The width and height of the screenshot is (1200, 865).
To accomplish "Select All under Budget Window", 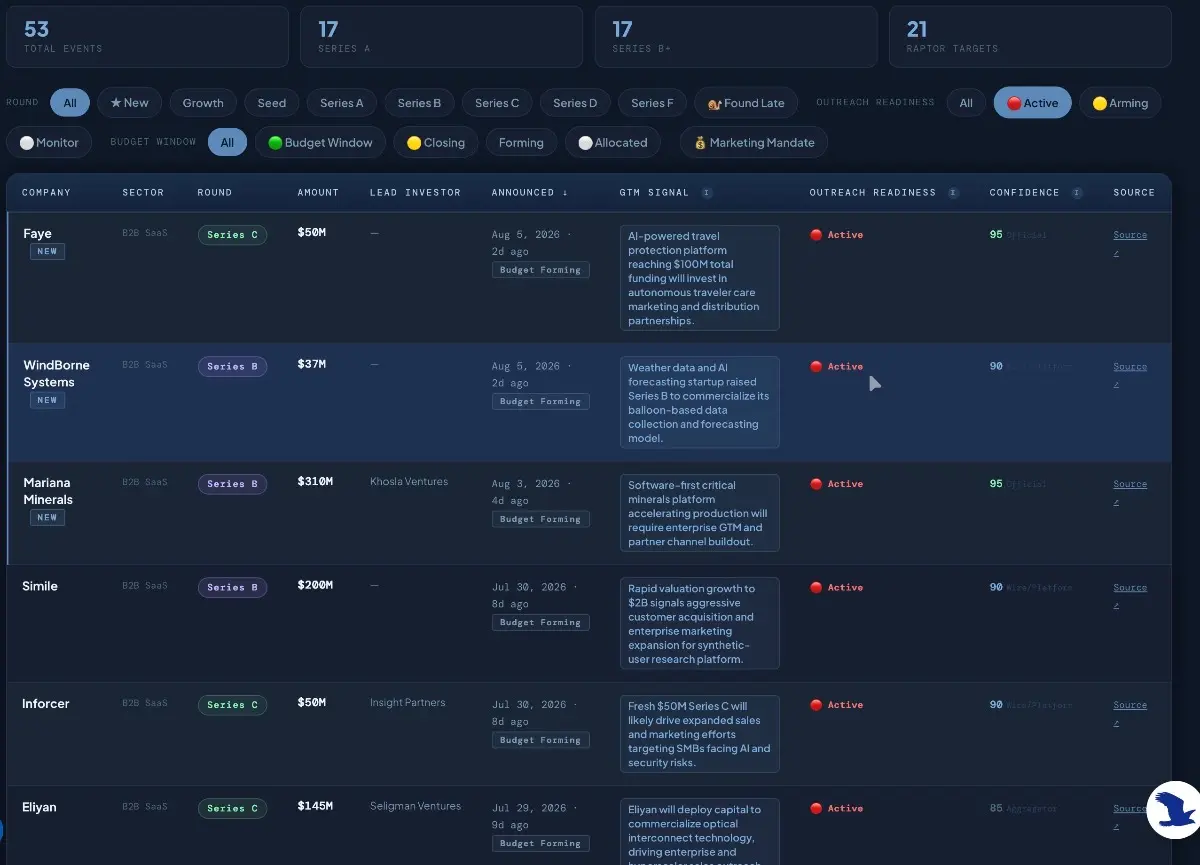I will 227,143.
